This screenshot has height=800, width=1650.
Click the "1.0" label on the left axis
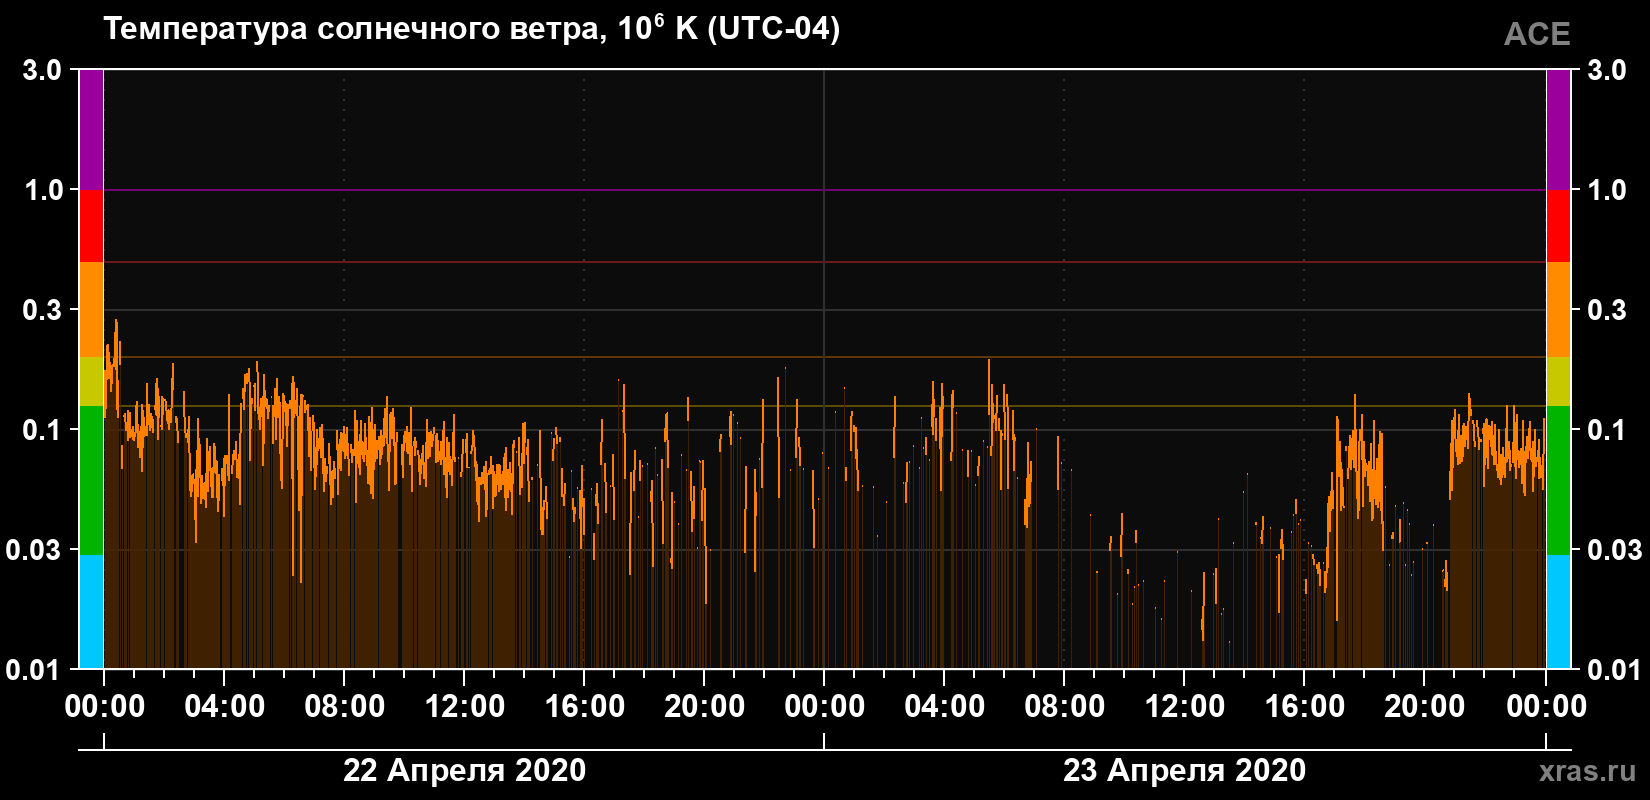click(42, 190)
